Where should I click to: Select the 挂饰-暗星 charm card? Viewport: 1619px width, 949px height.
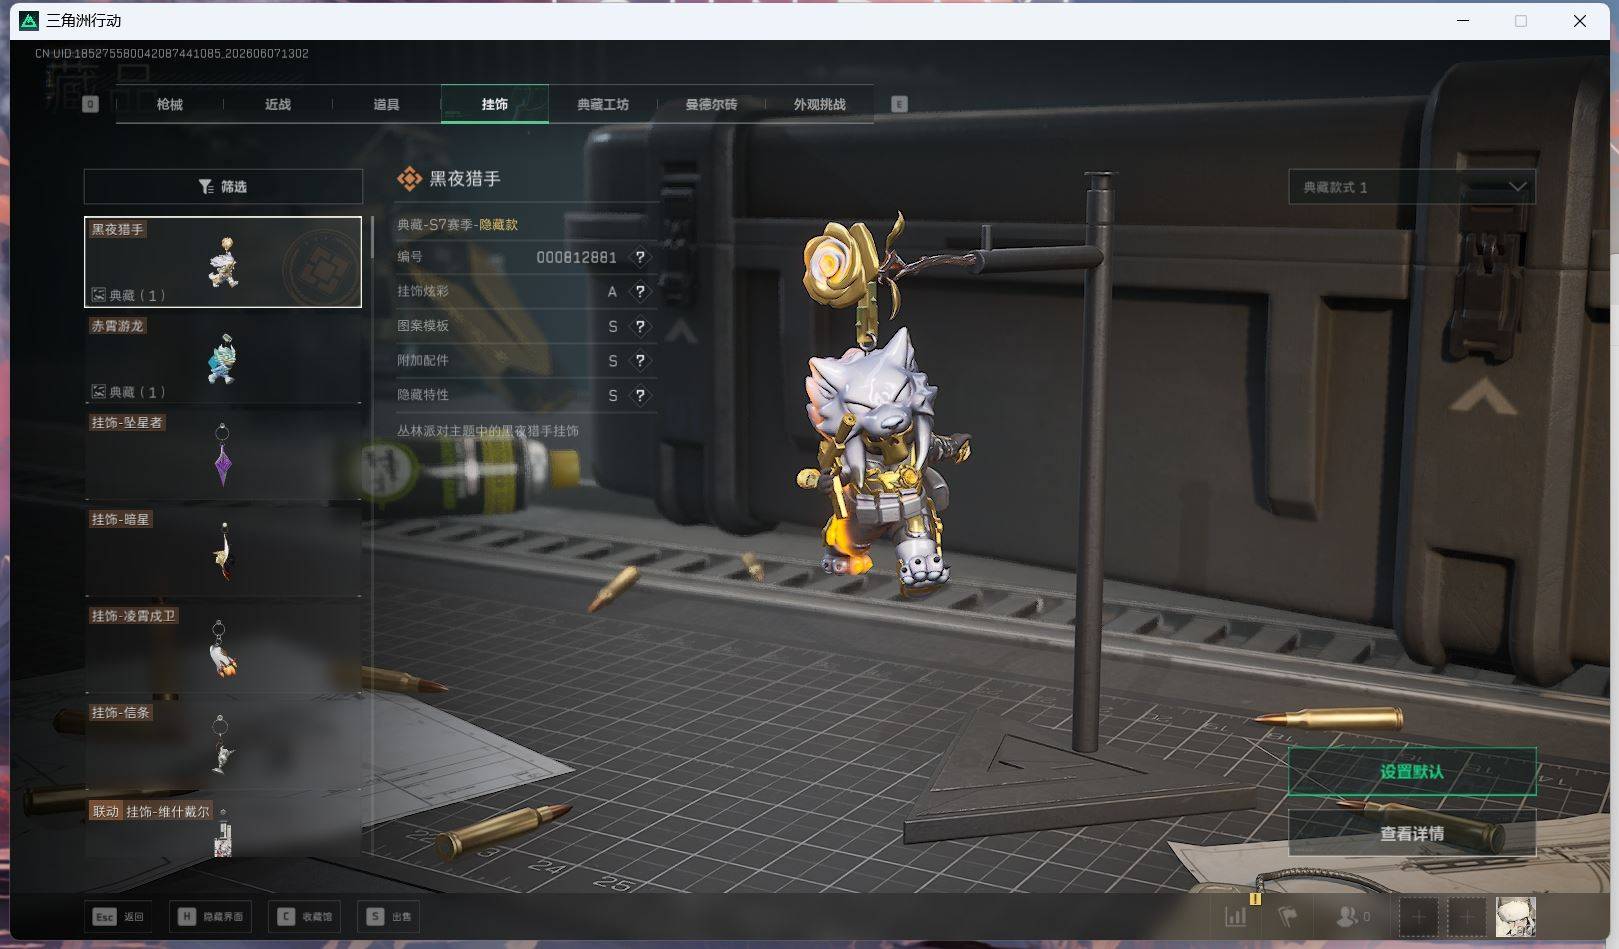pos(223,552)
